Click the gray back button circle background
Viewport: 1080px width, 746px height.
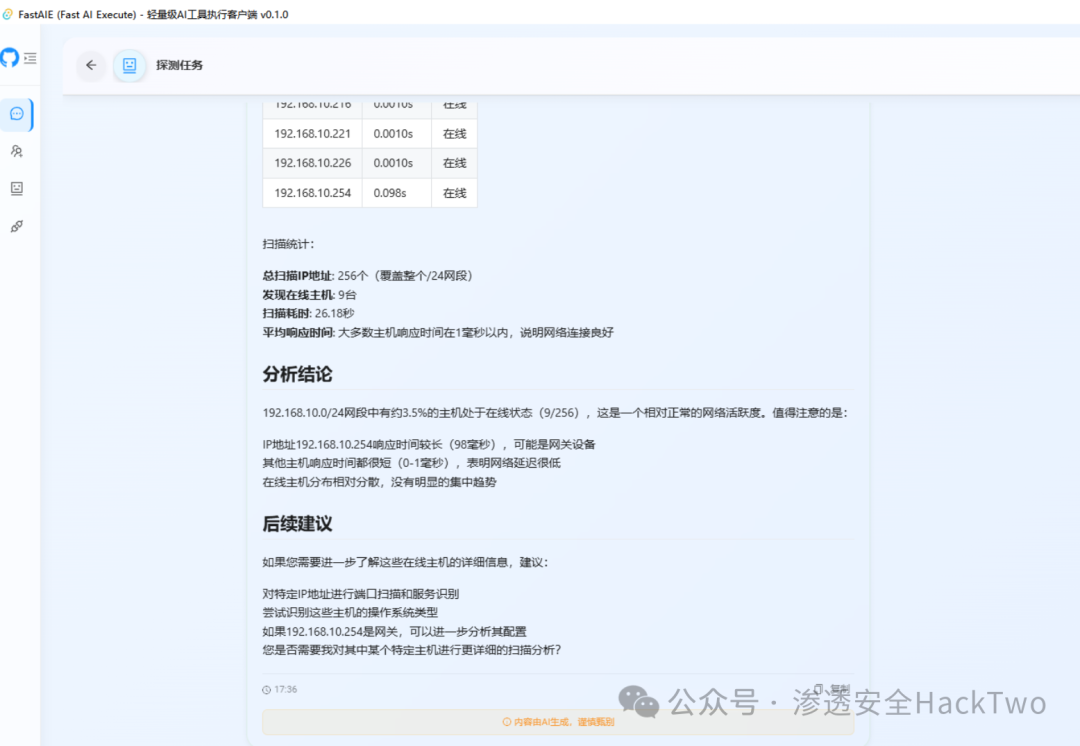pos(91,65)
